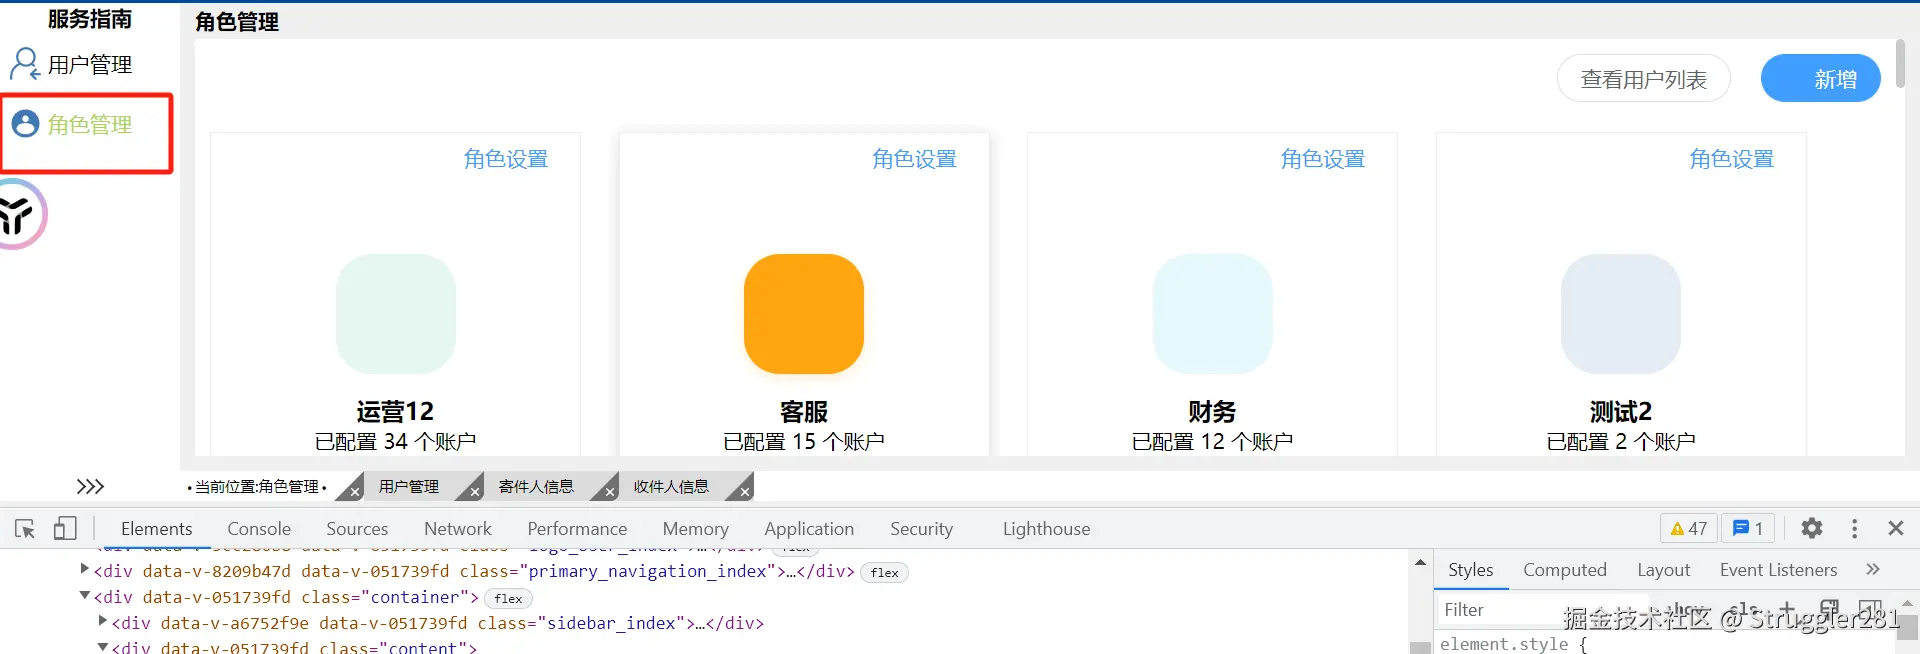Close the 用户管理 page tab

click(474, 492)
